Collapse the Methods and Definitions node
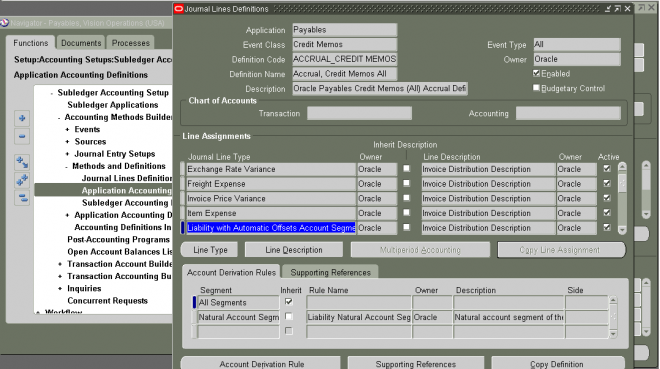This screenshot has height=369, width=660. pyautogui.click(x=67, y=167)
